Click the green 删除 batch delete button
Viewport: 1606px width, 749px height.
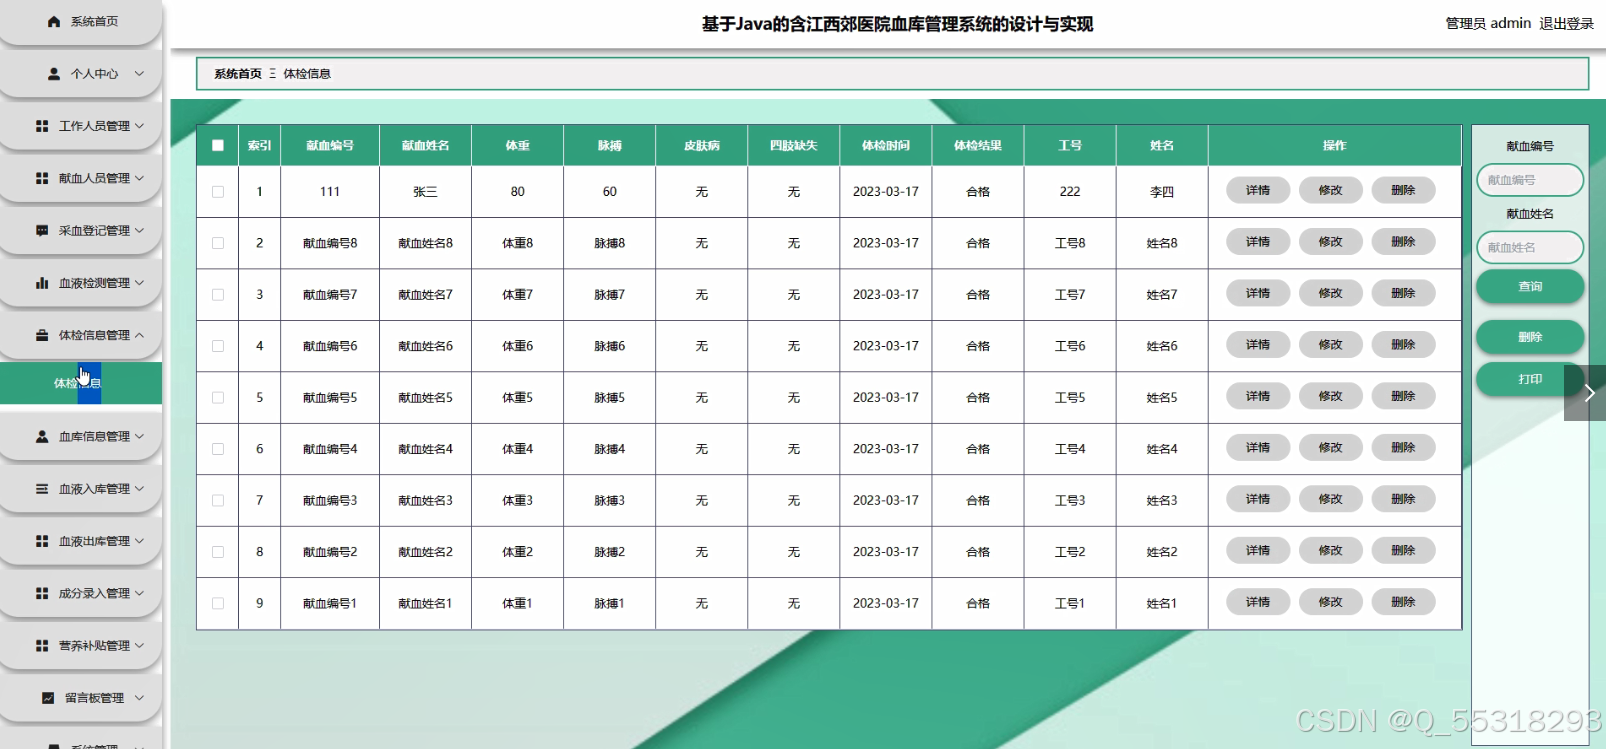(1530, 337)
